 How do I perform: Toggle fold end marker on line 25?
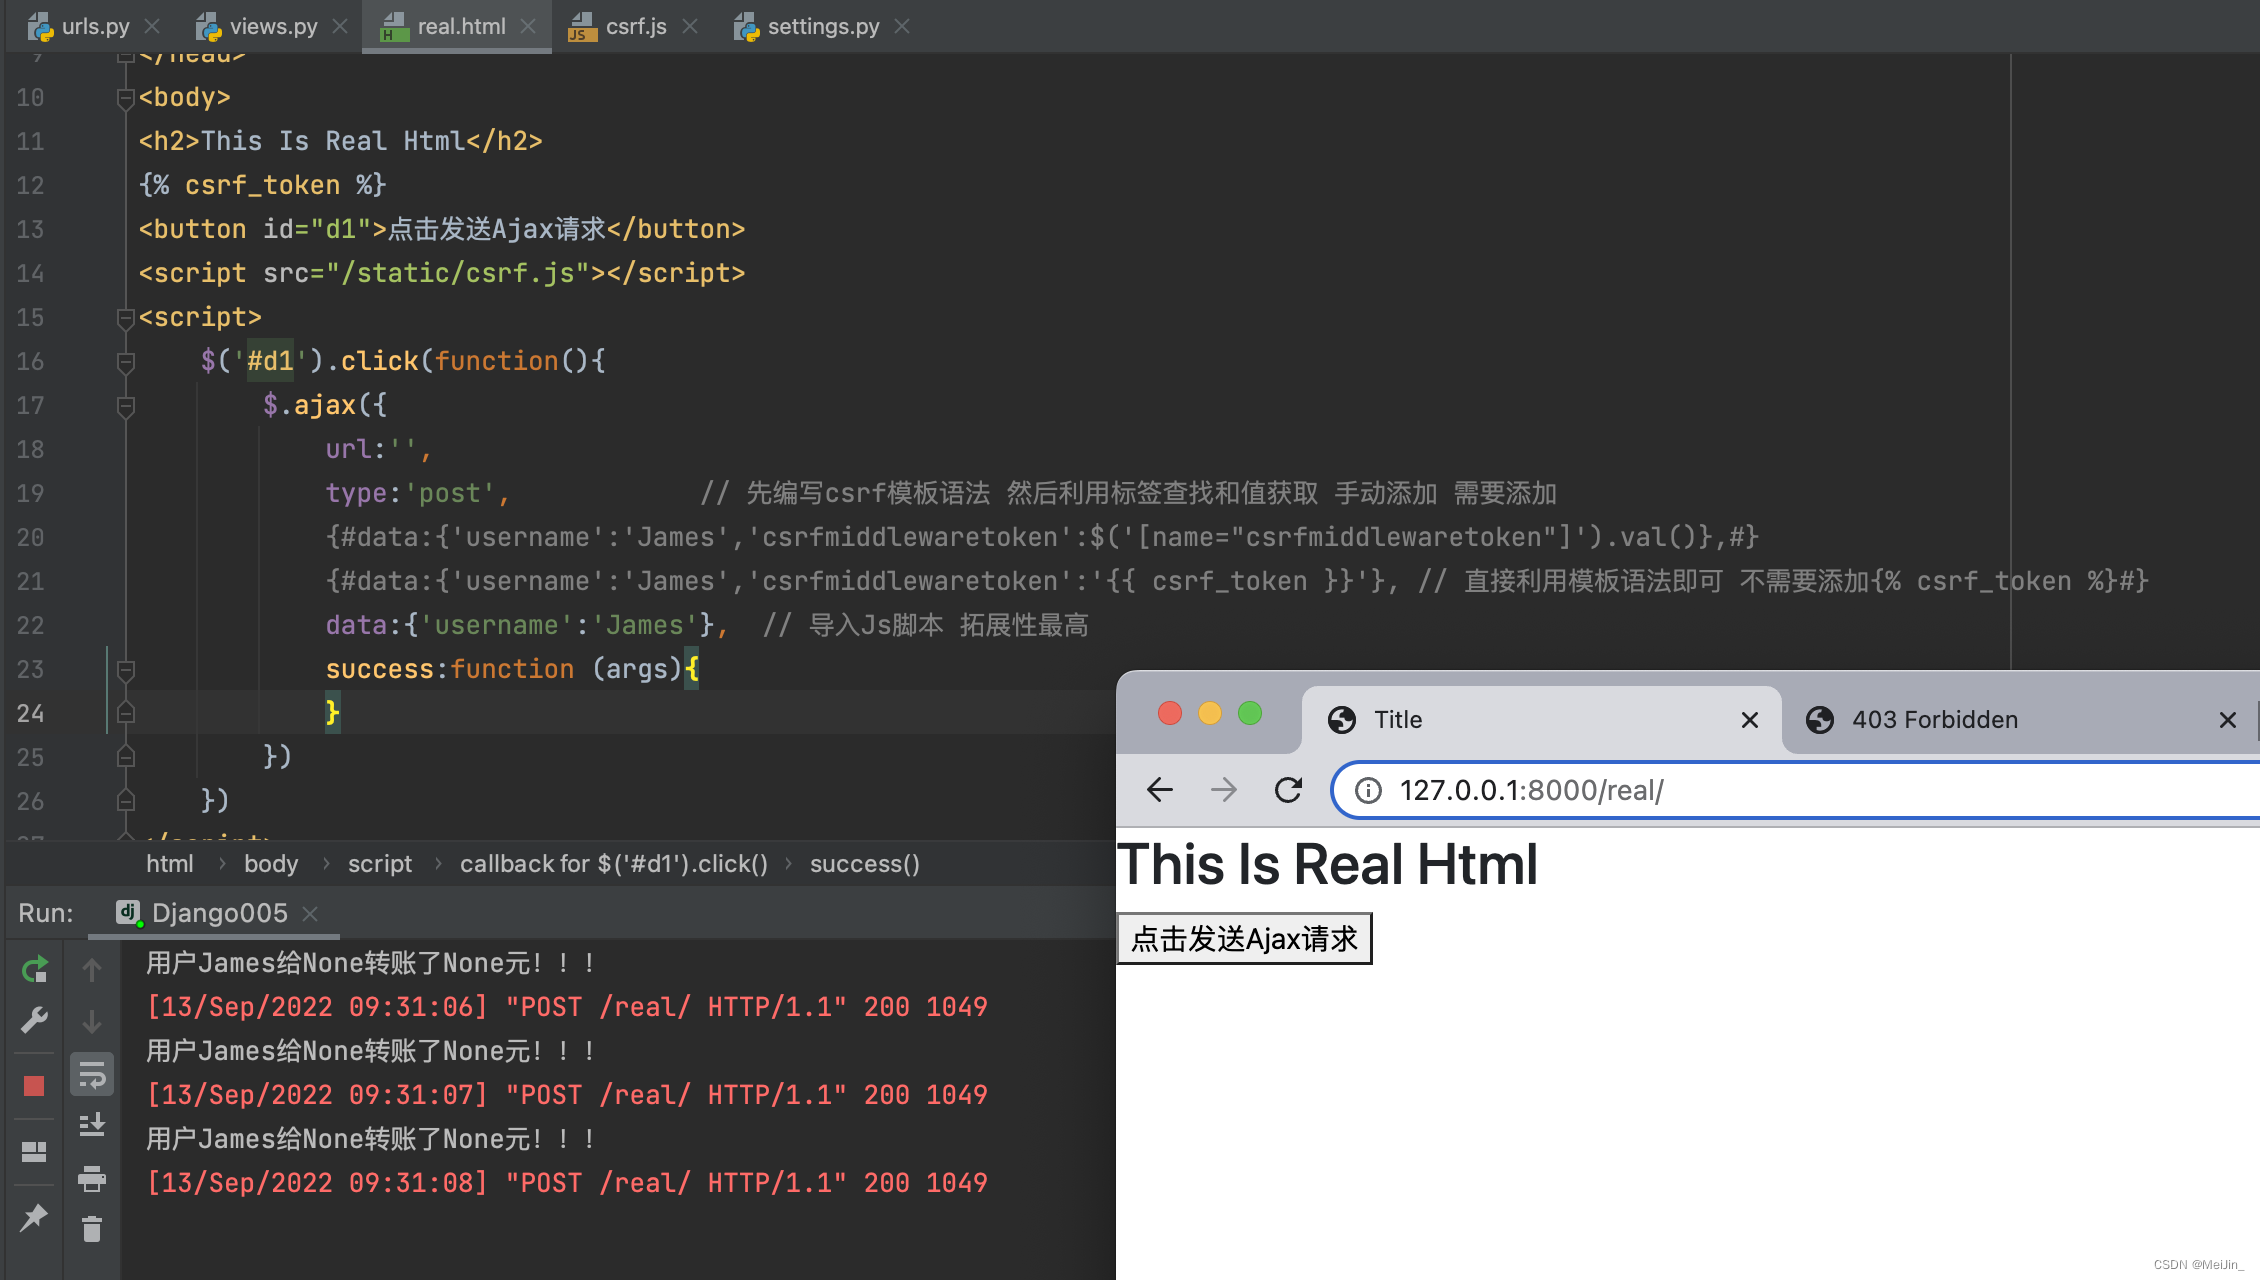coord(126,757)
